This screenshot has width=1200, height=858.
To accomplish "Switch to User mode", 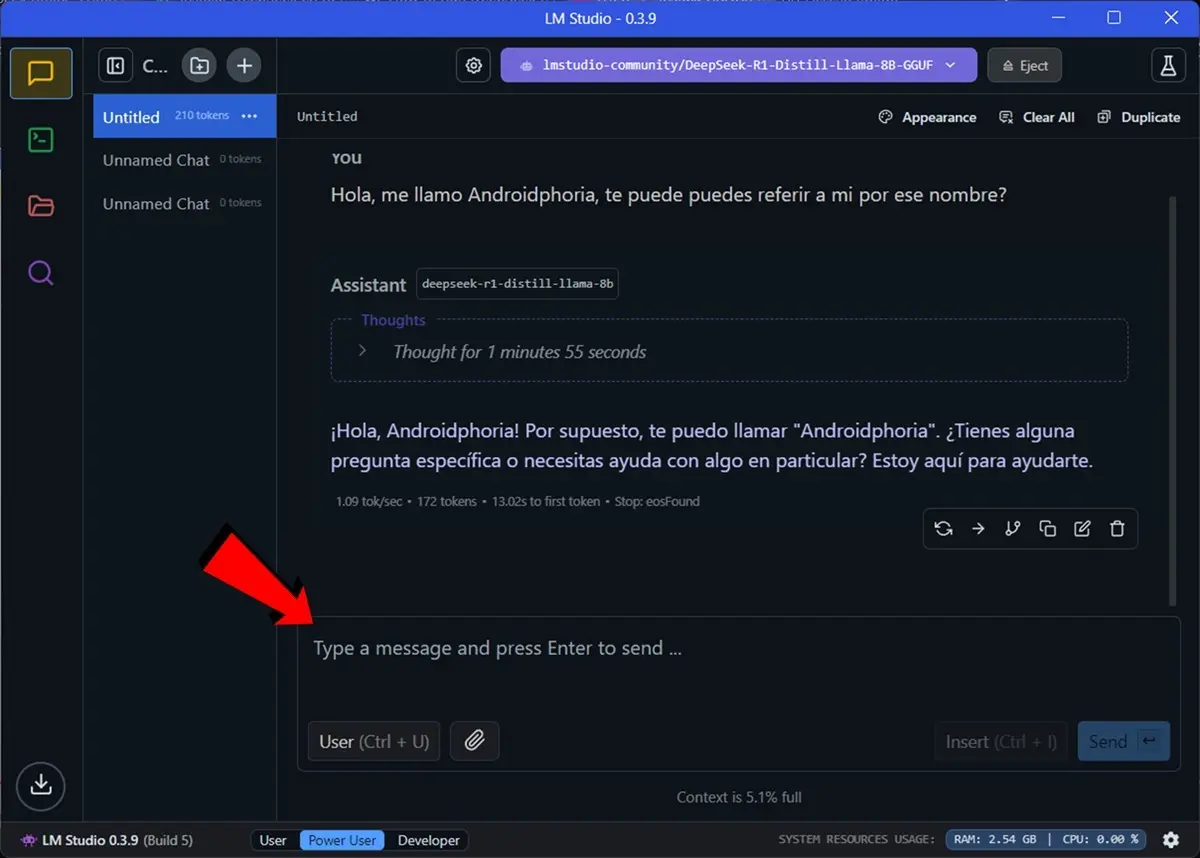I will (x=273, y=840).
